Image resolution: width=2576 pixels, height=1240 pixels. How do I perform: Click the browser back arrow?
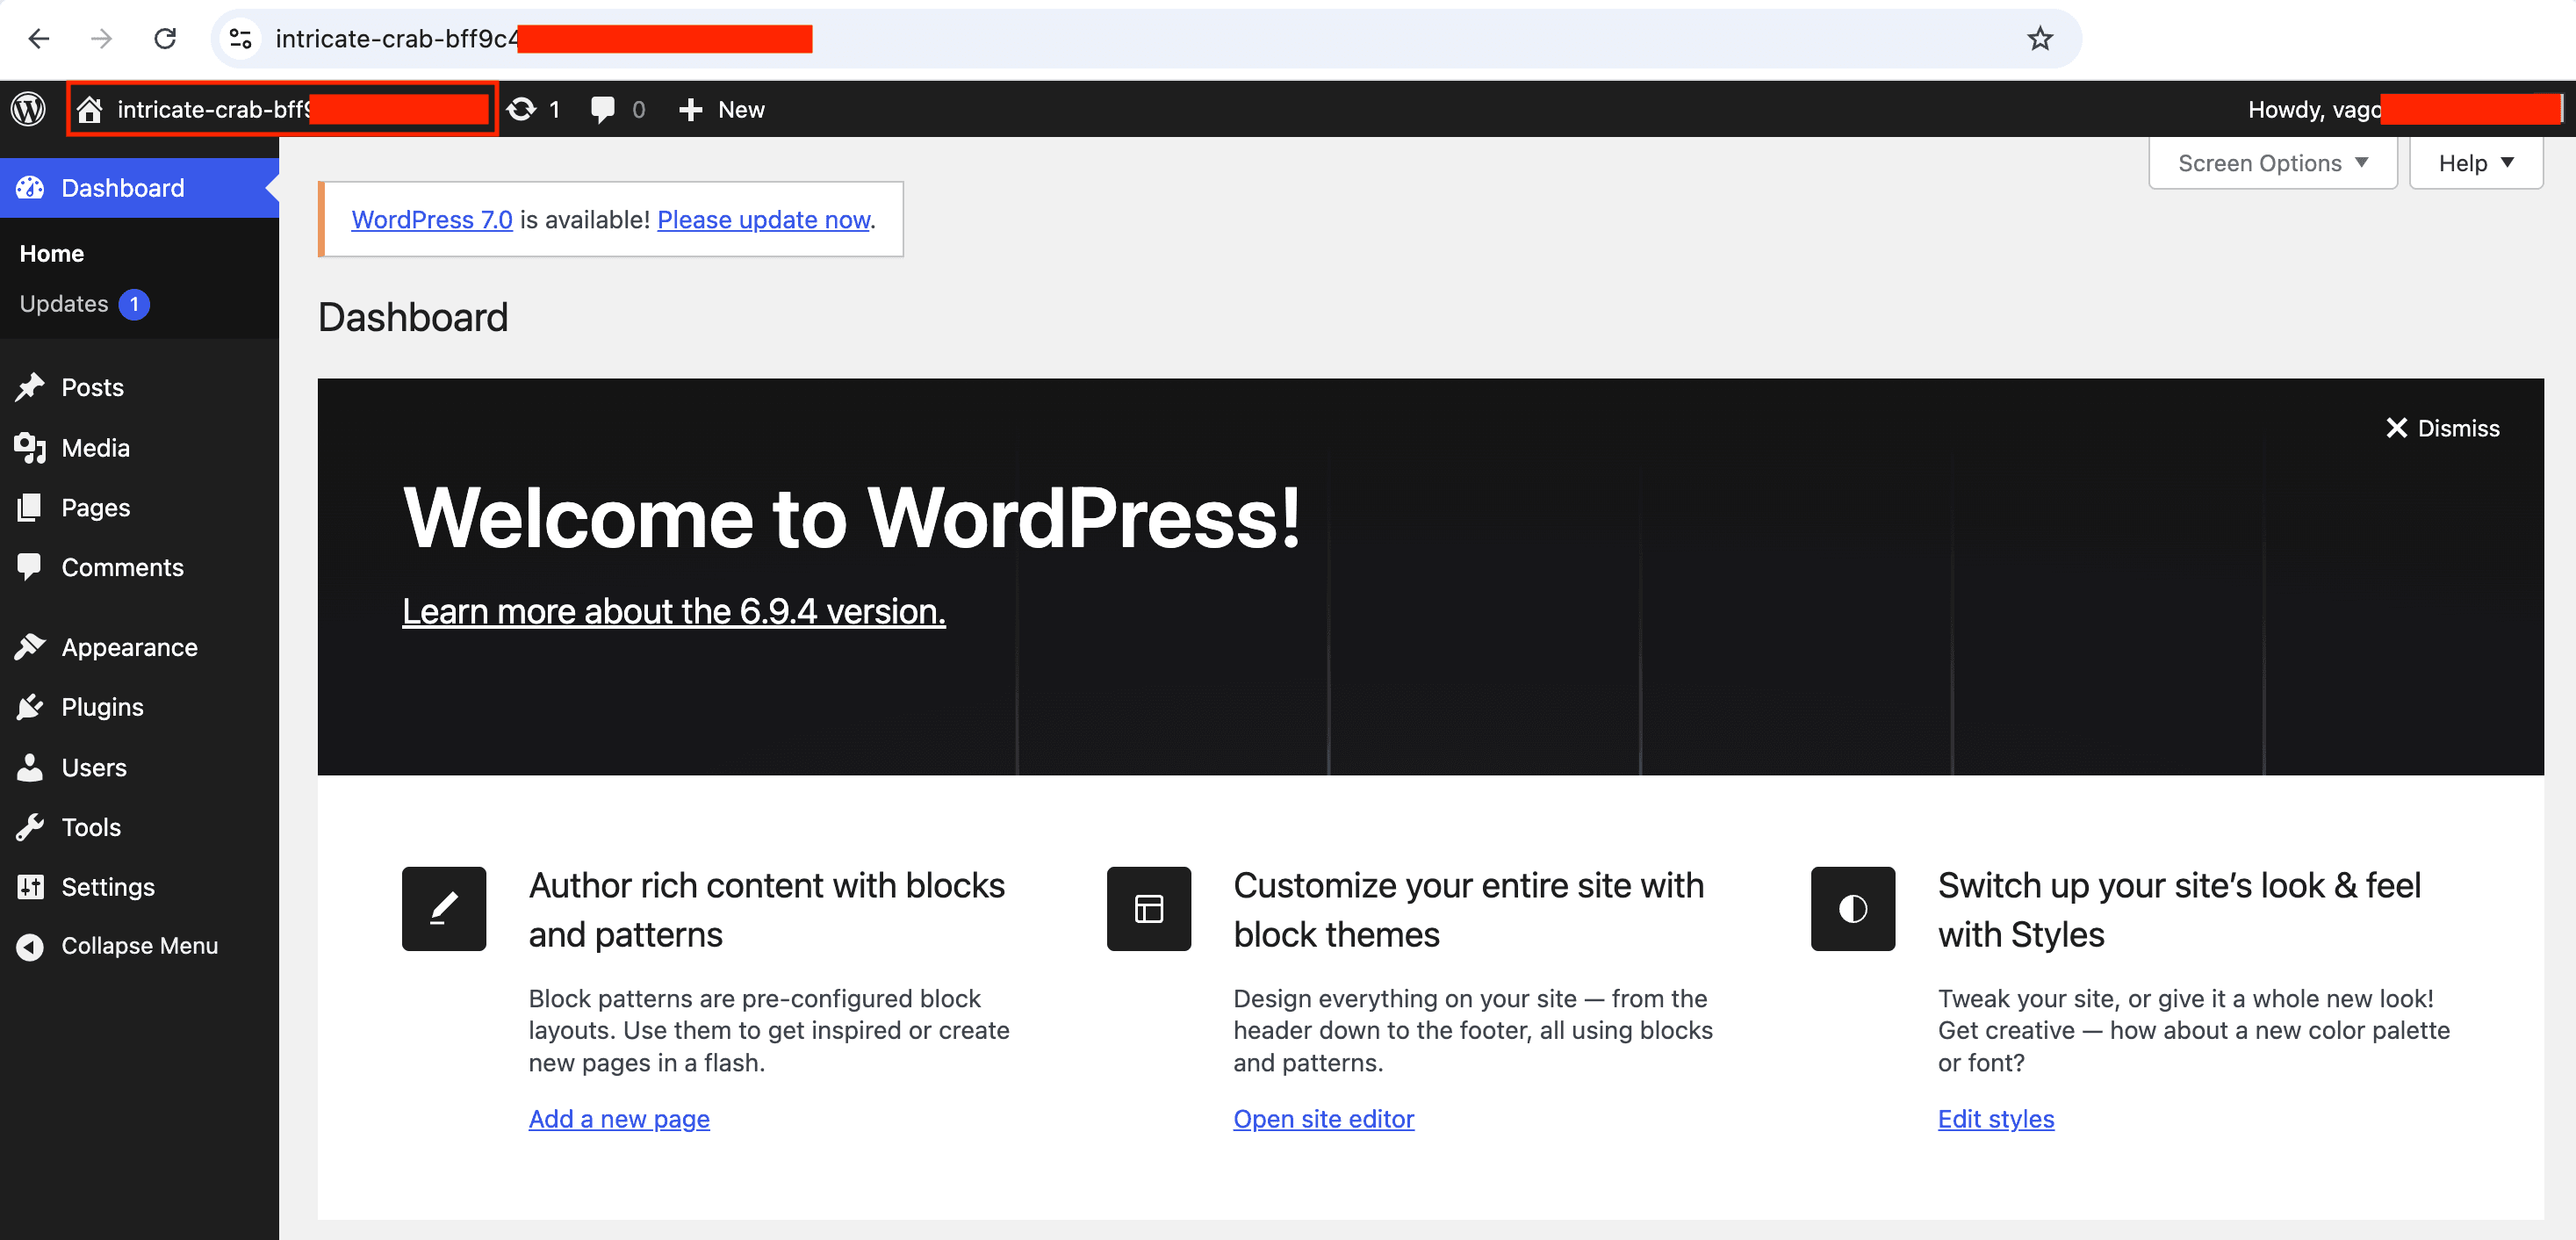coord(39,39)
